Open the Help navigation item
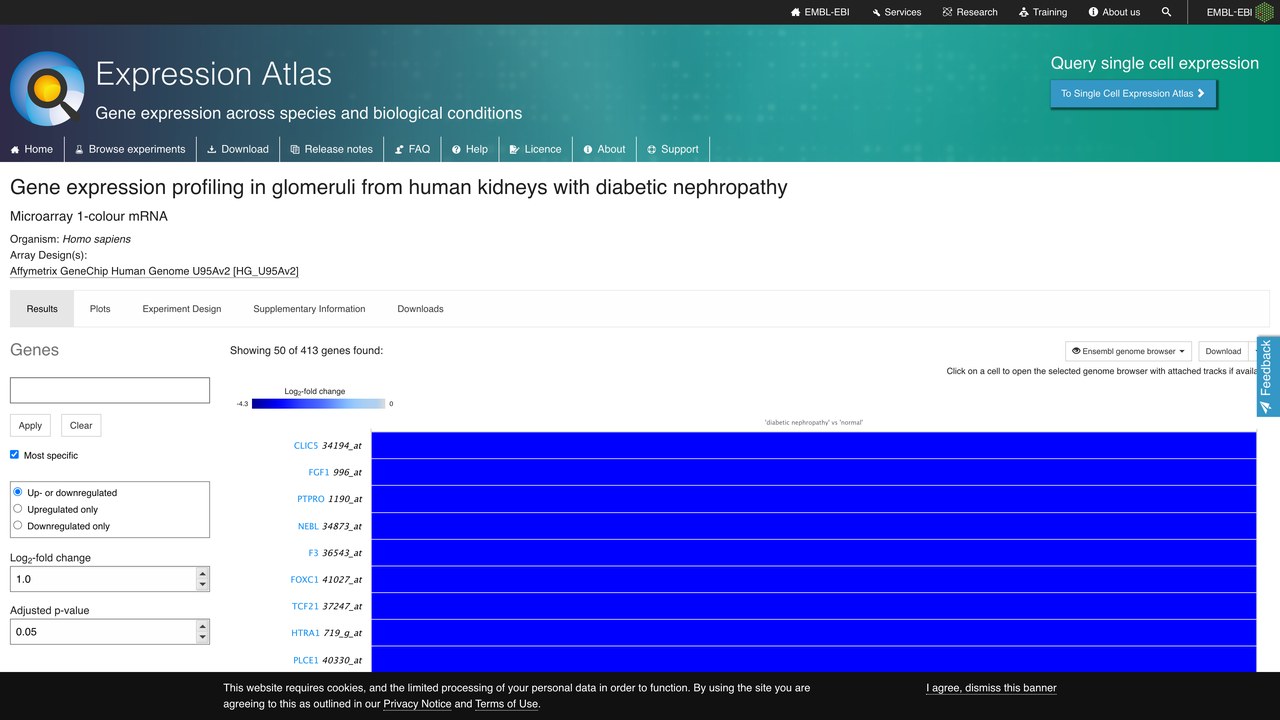The height and width of the screenshot is (720, 1280). tap(470, 149)
